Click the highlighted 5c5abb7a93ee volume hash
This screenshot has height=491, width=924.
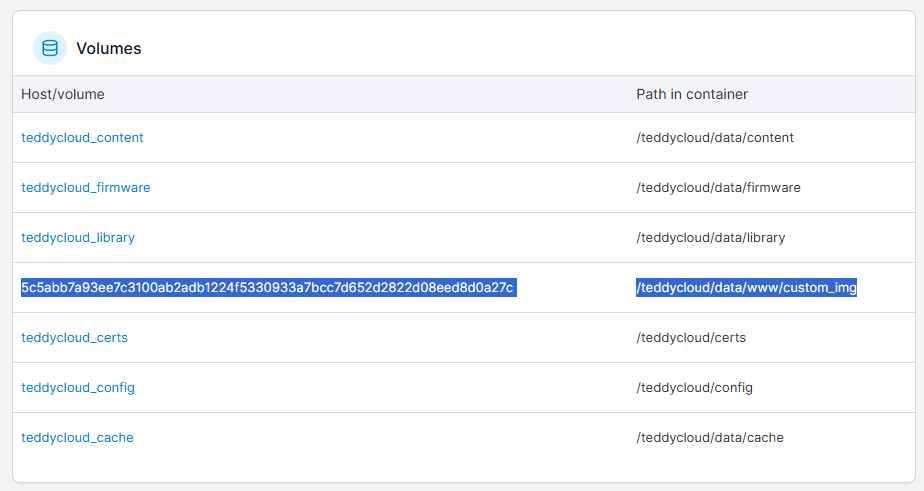tap(269, 288)
